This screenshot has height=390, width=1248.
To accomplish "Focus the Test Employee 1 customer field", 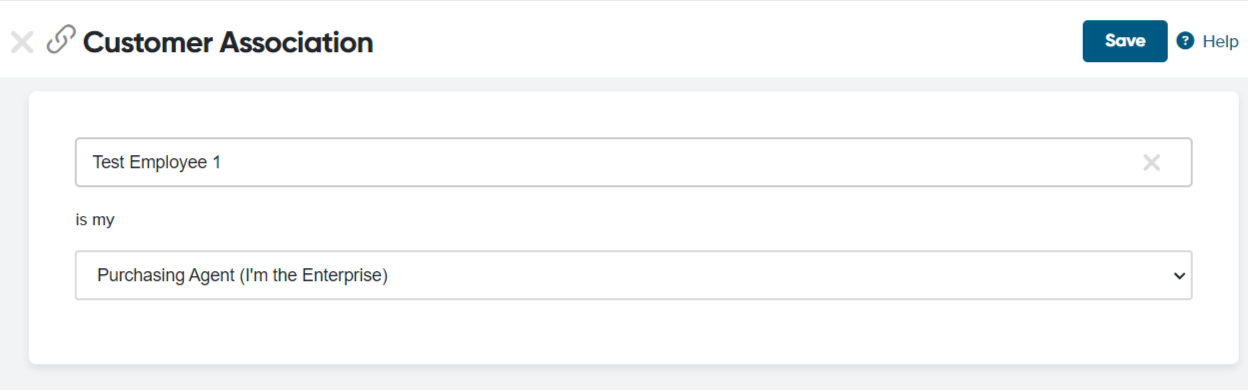I will (633, 162).
